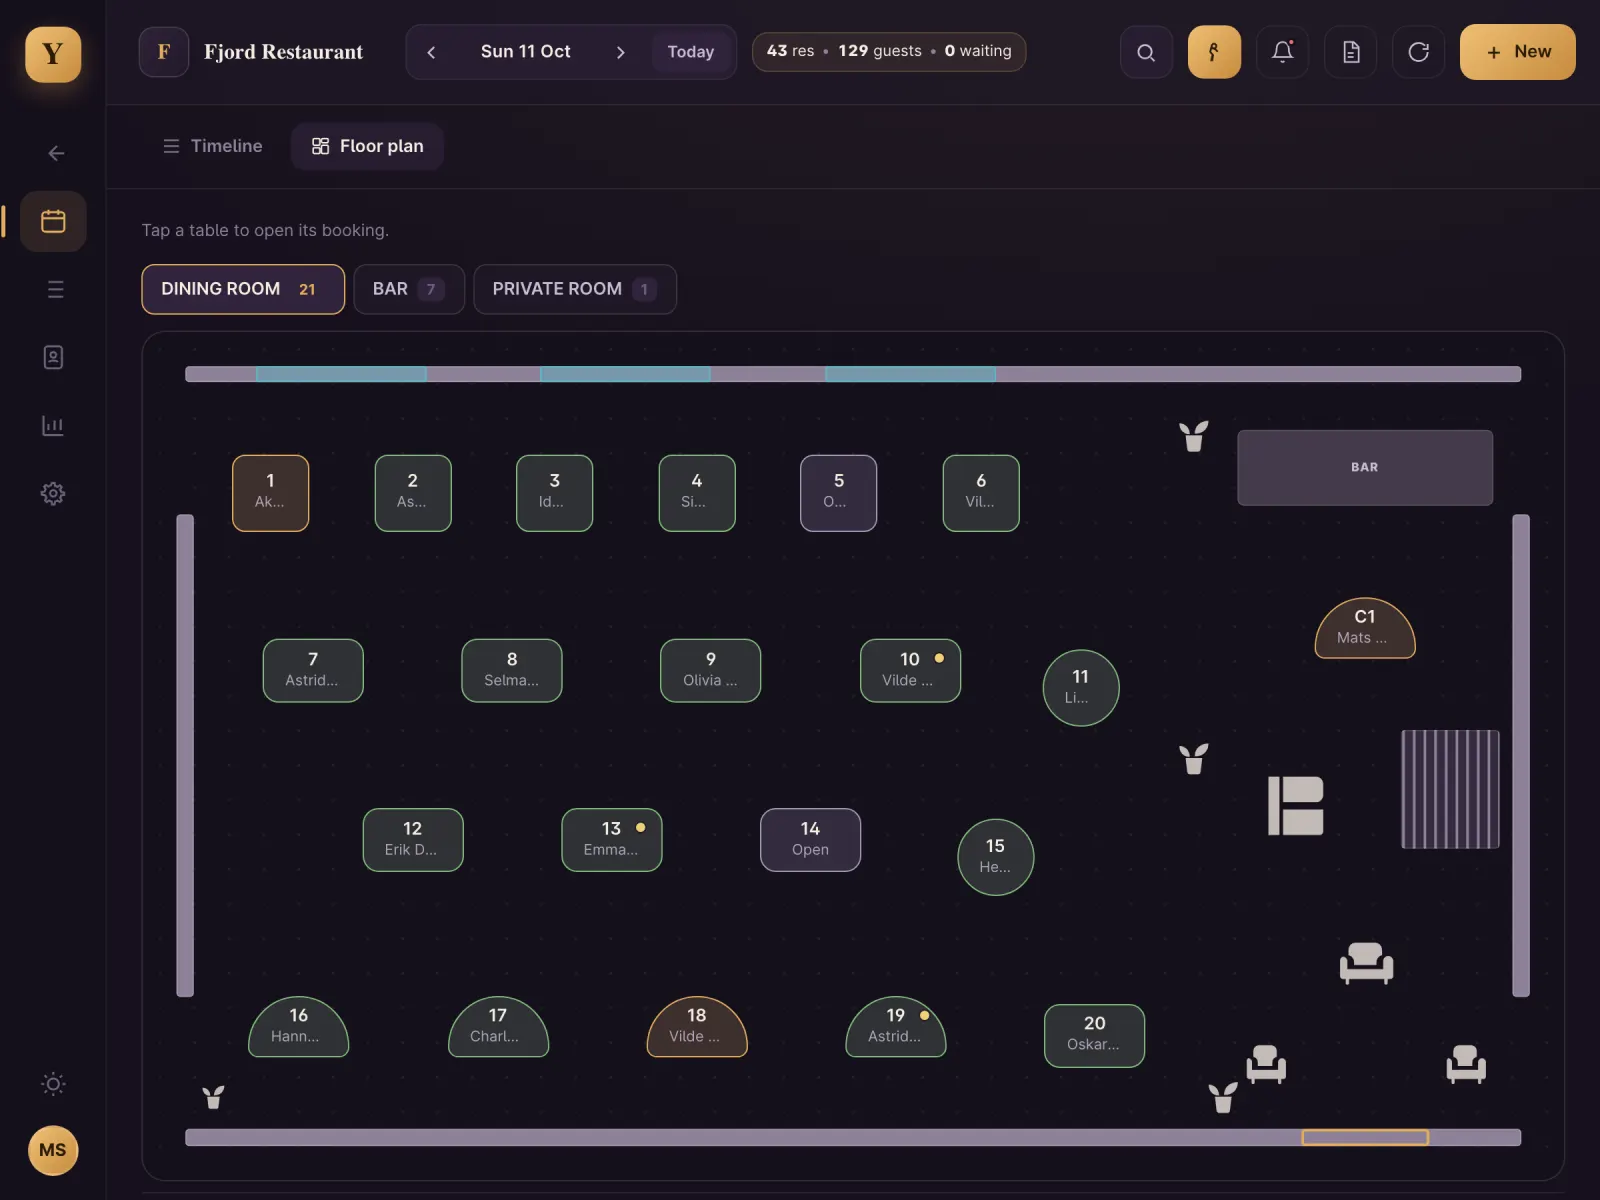Open the Fjord Restaurant selector

click(x=251, y=52)
